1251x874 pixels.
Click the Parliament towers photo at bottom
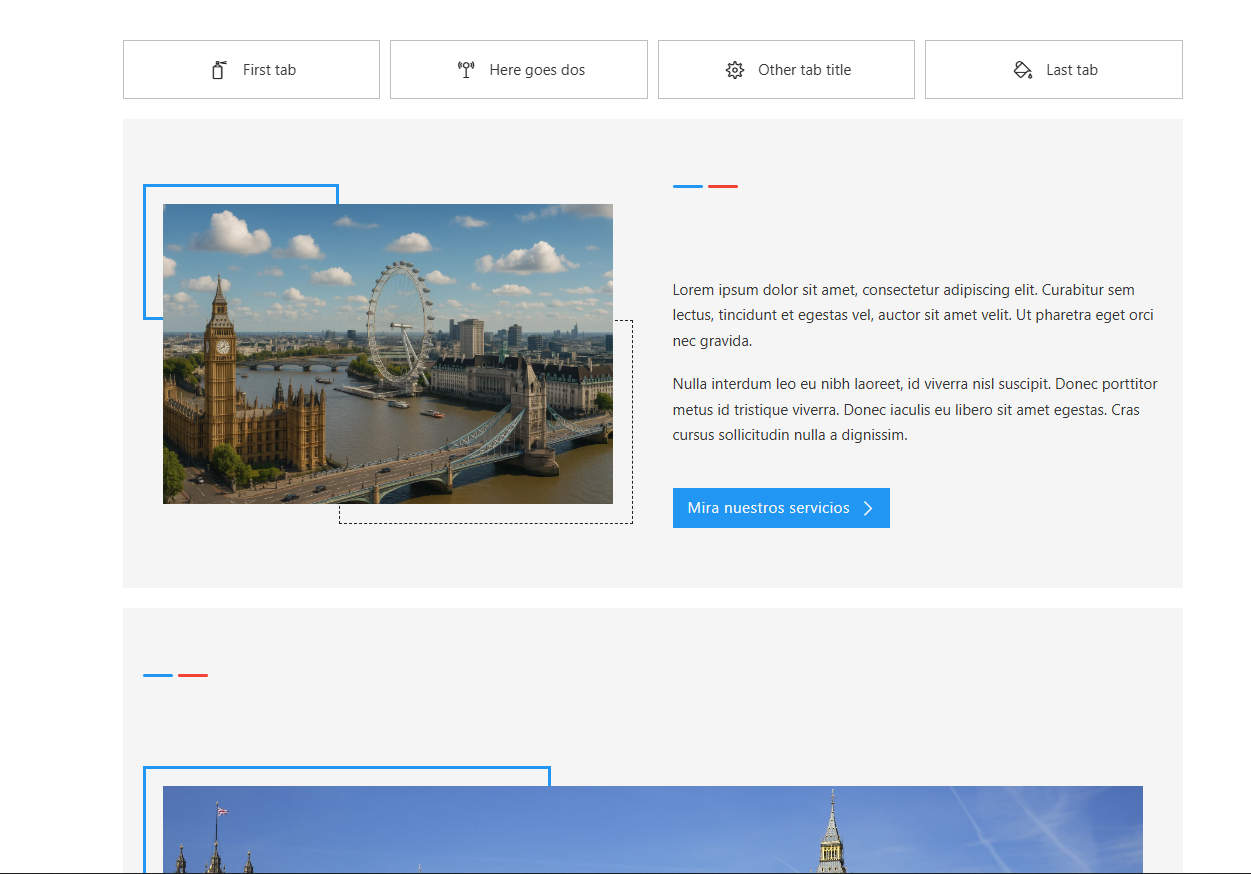652,829
